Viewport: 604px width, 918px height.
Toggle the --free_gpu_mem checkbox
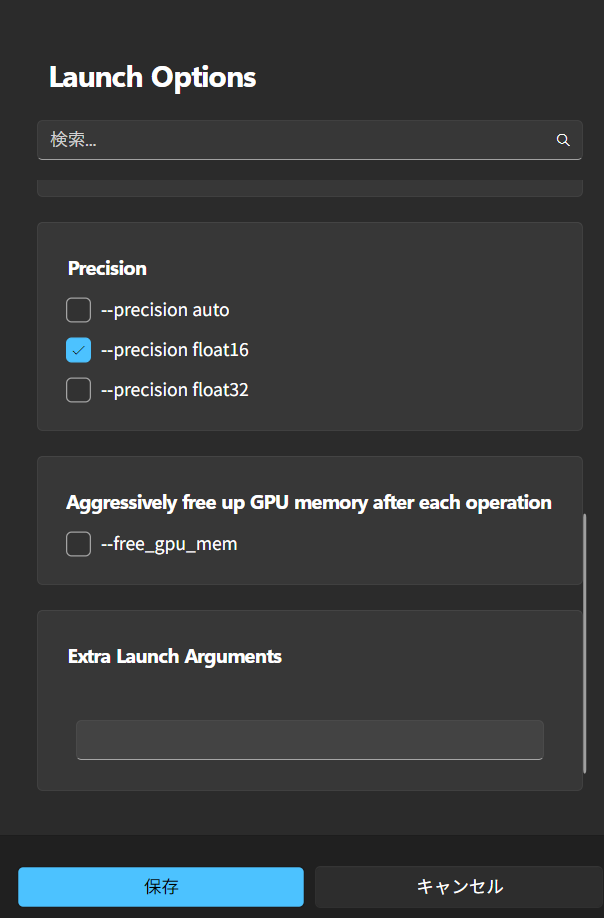[x=78, y=544]
